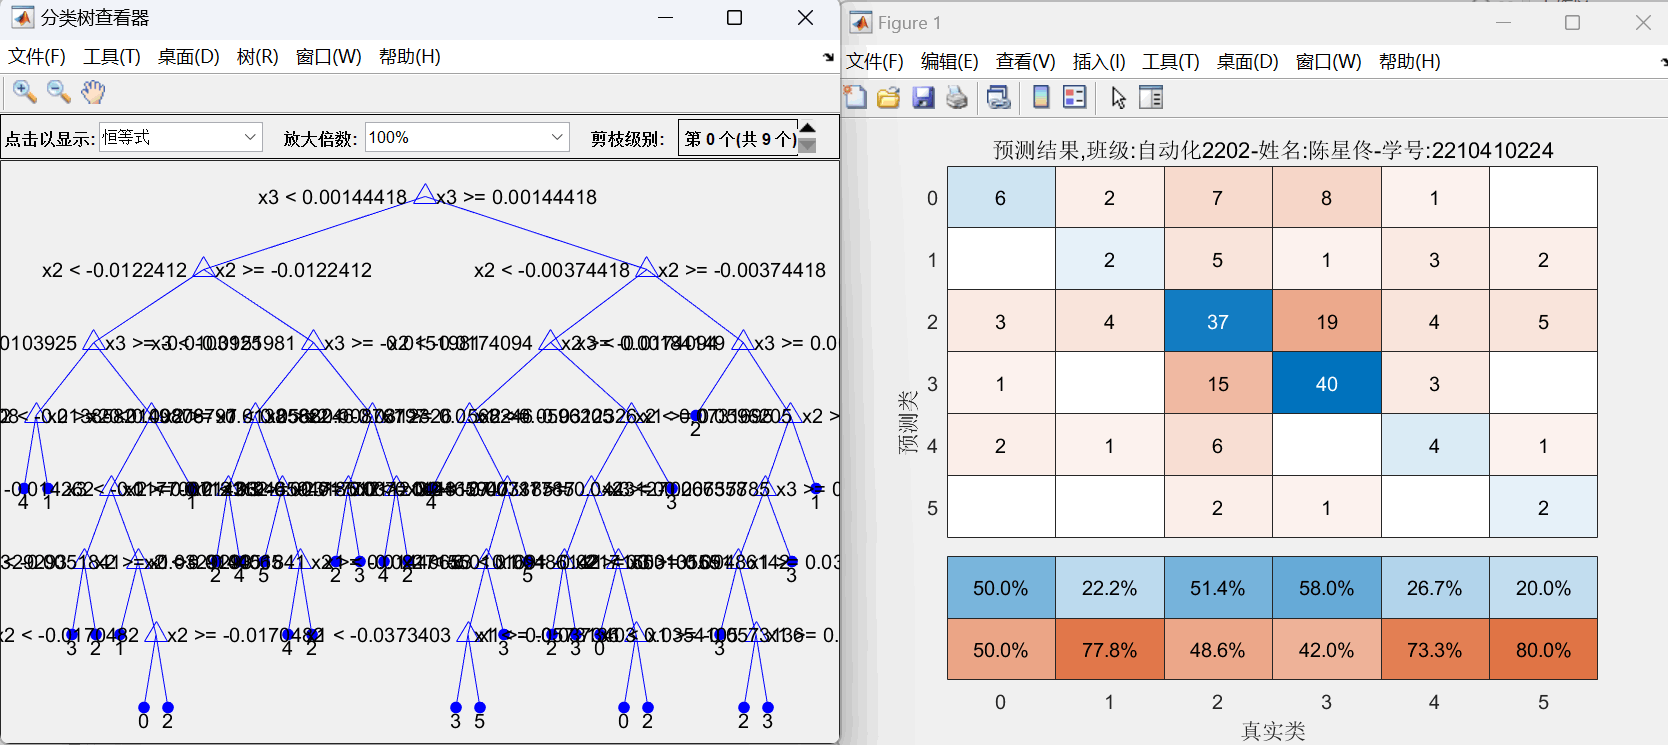The image size is (1668, 745).
Task: Select the Zoom Out tool in tree viewer
Action: tap(59, 92)
